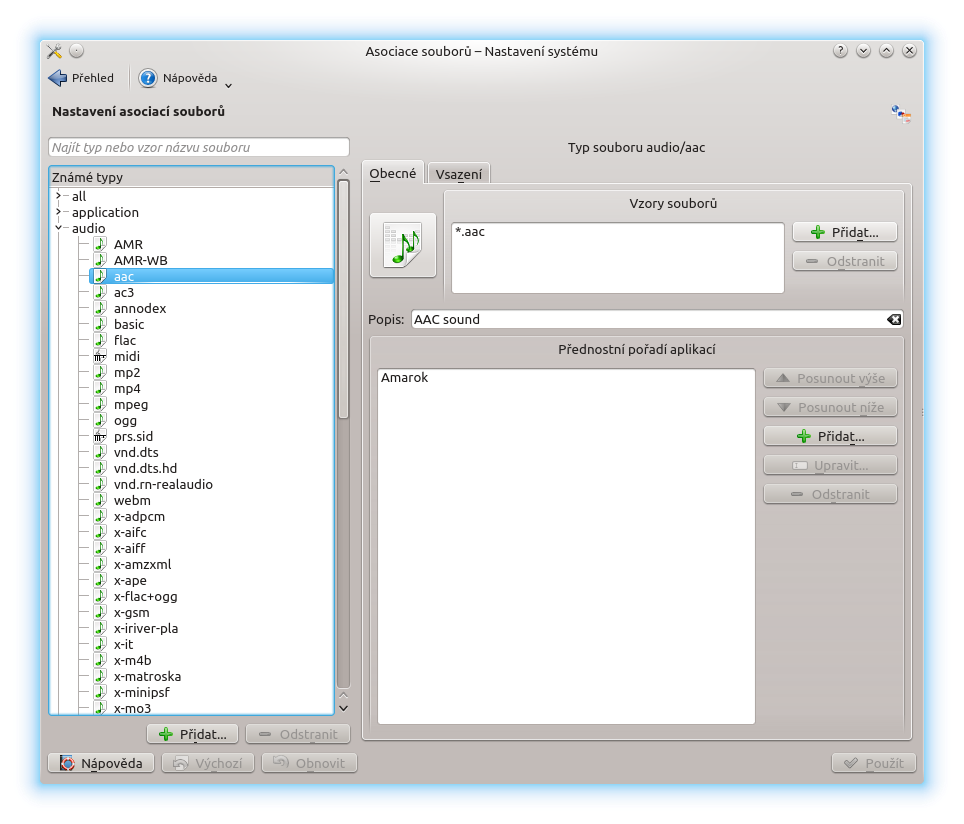Collapse the 'audio' tree category
Viewport: 964px width, 824px height.
pyautogui.click(x=59, y=228)
